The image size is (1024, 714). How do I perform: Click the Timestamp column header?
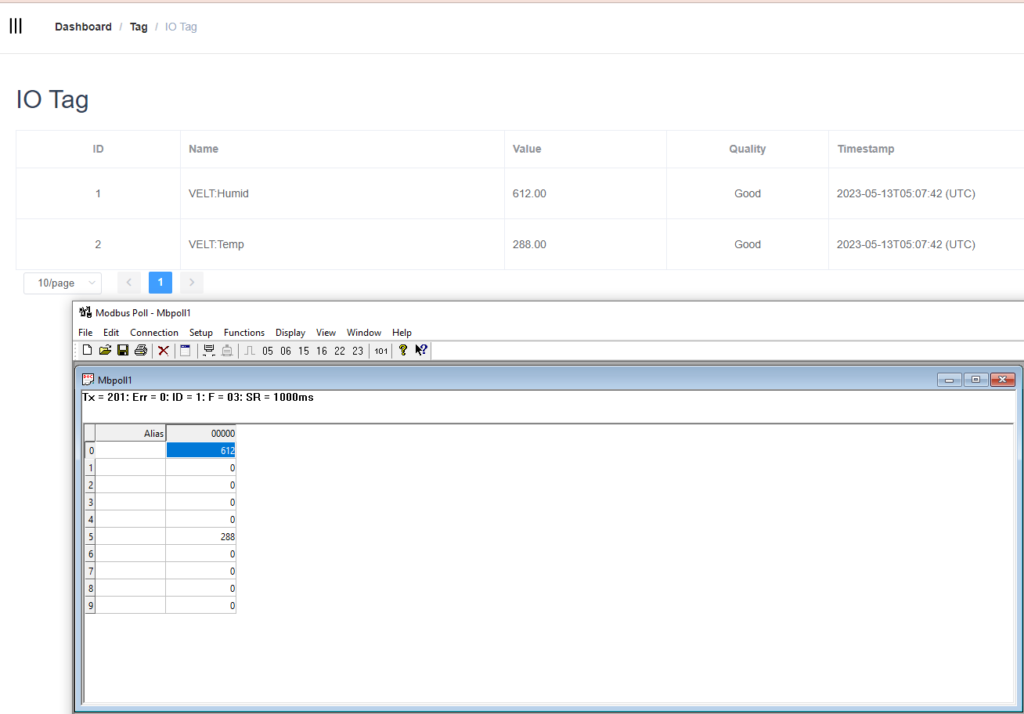tap(865, 149)
